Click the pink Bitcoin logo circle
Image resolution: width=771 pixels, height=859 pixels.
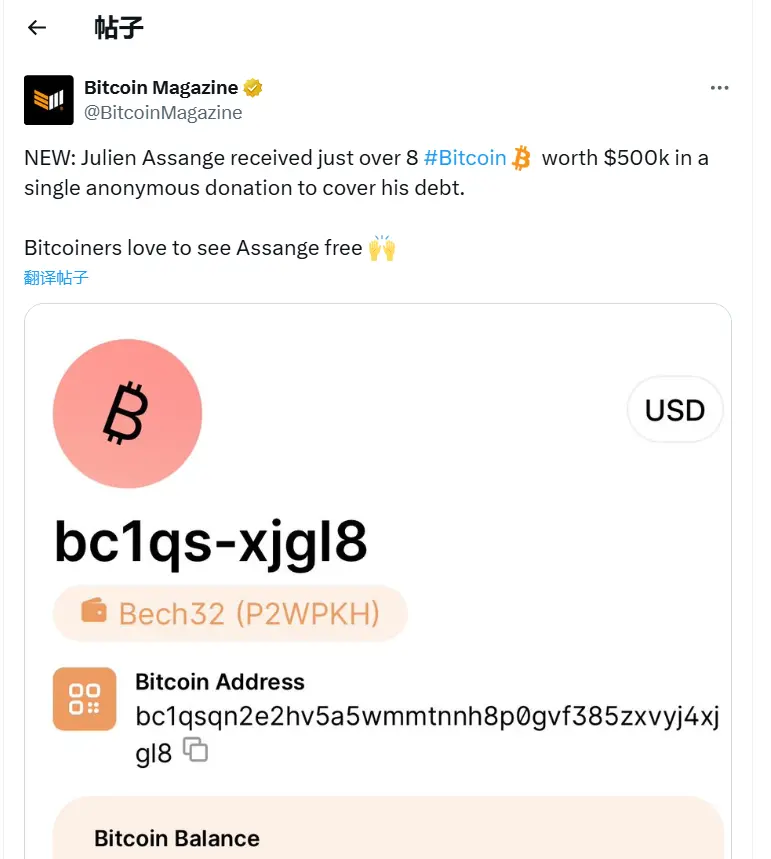[127, 414]
